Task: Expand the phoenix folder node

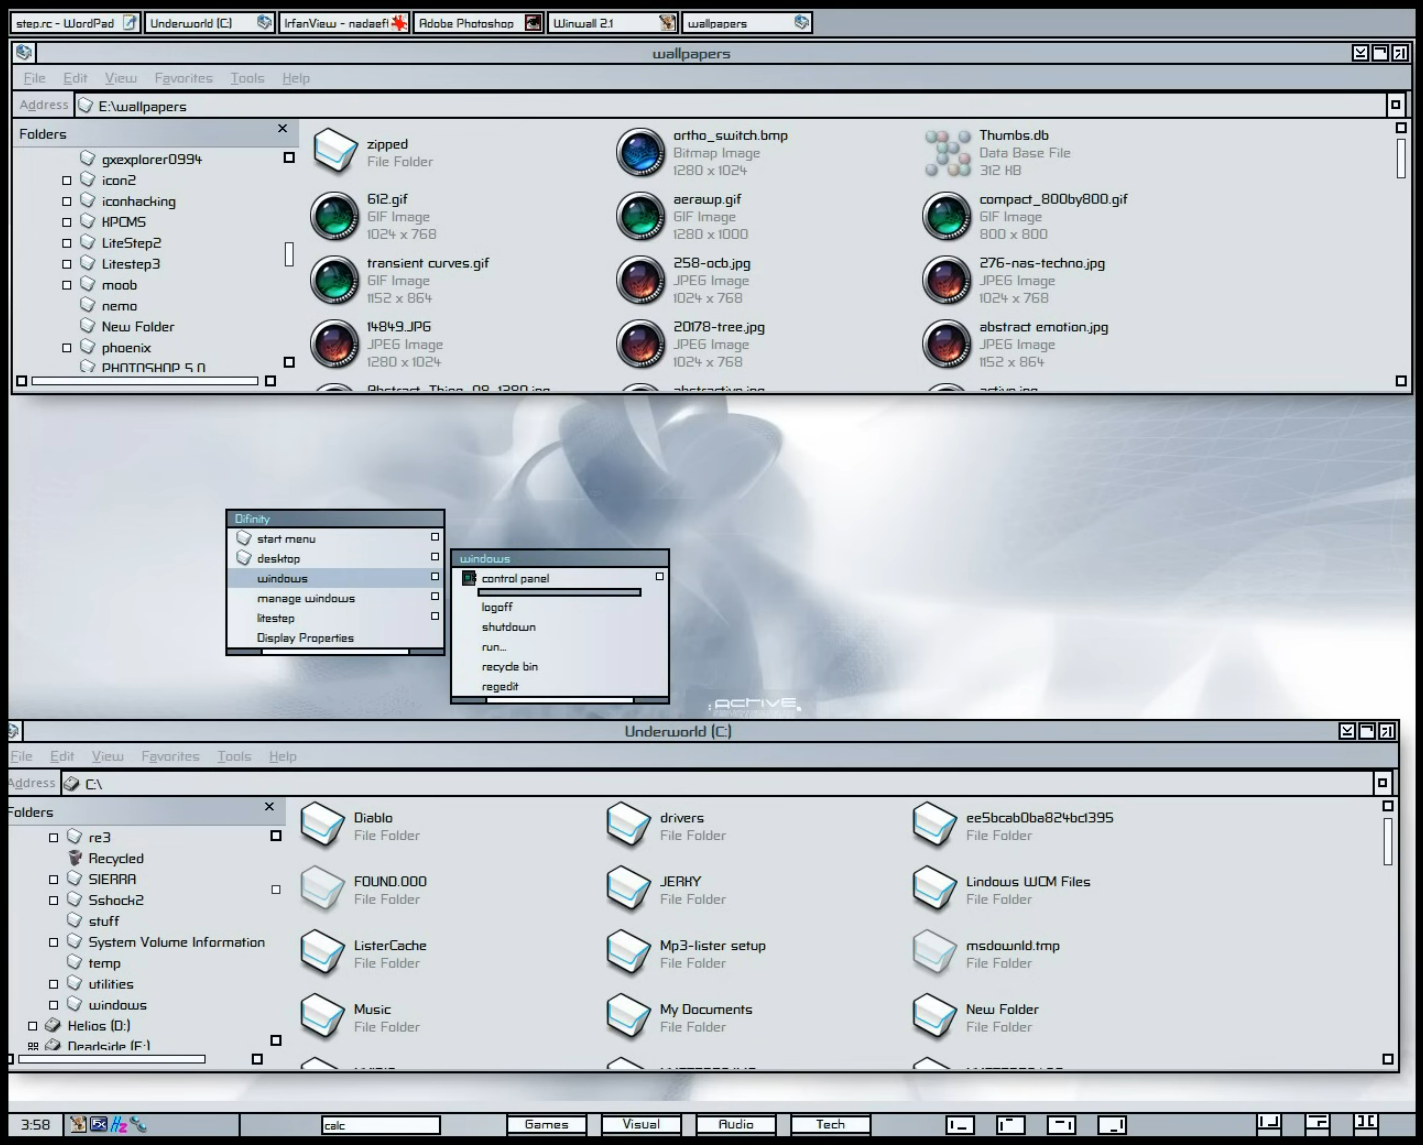Action: (67, 349)
